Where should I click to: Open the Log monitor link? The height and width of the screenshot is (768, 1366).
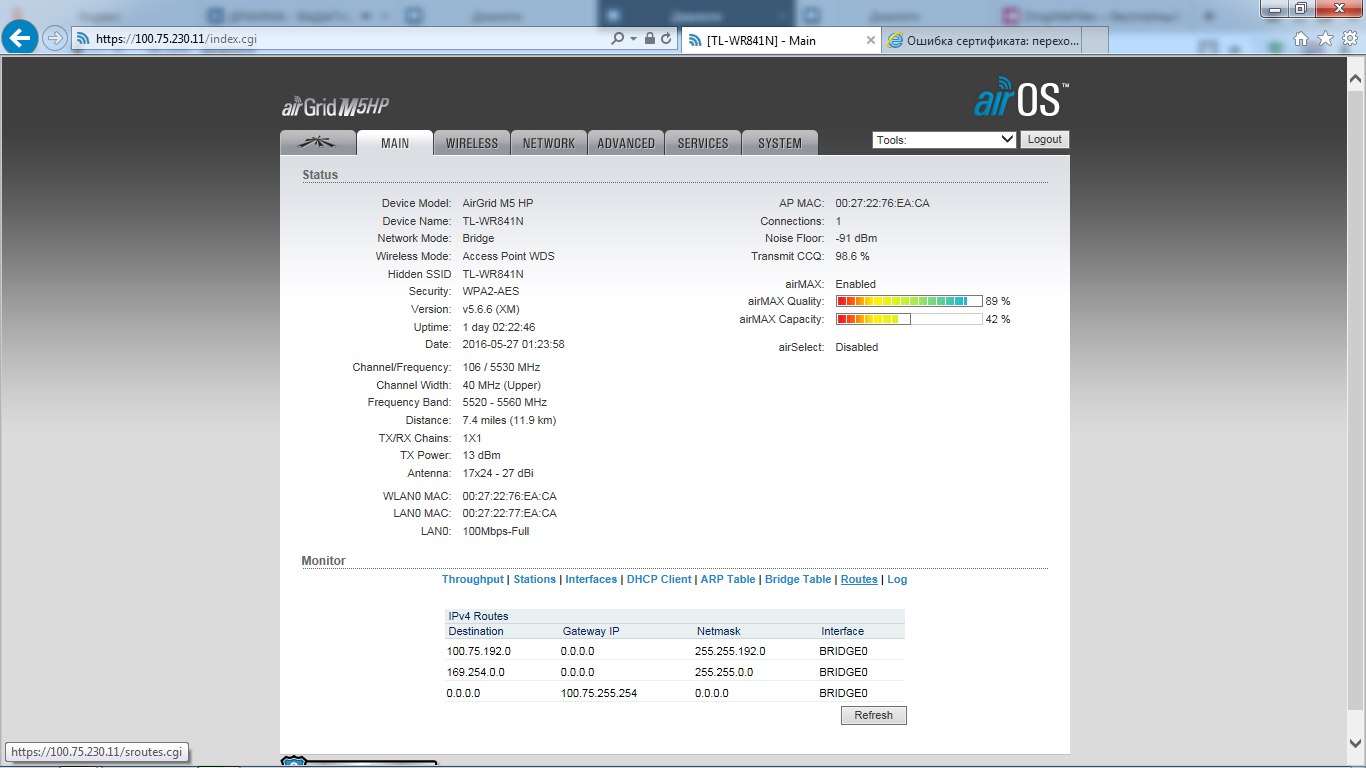tap(897, 580)
